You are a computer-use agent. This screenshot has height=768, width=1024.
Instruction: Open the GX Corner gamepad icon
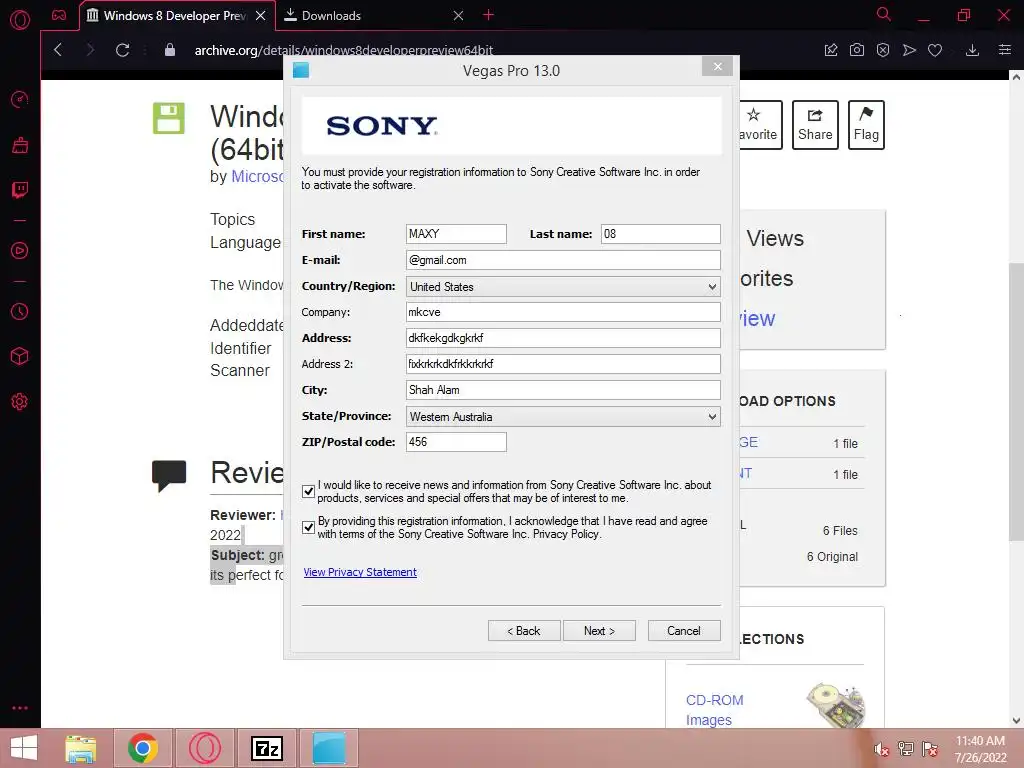(59, 15)
